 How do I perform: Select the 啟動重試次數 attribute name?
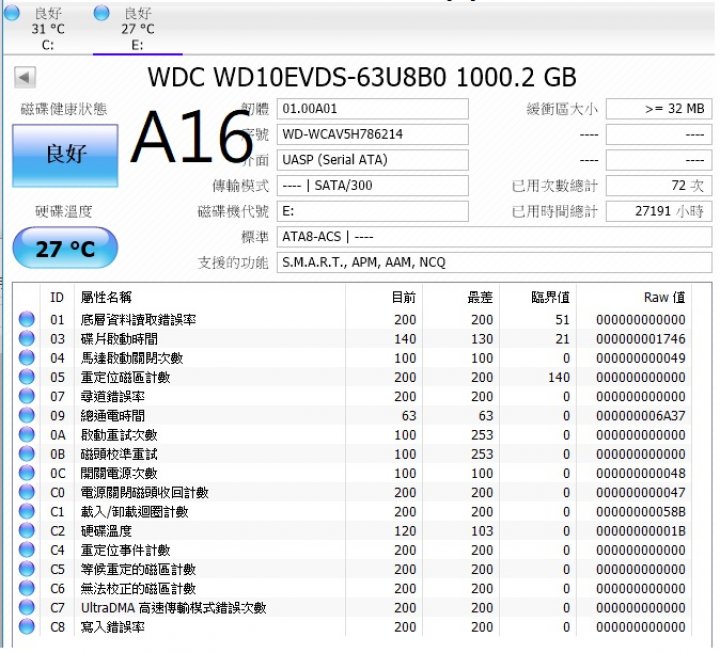click(x=119, y=435)
